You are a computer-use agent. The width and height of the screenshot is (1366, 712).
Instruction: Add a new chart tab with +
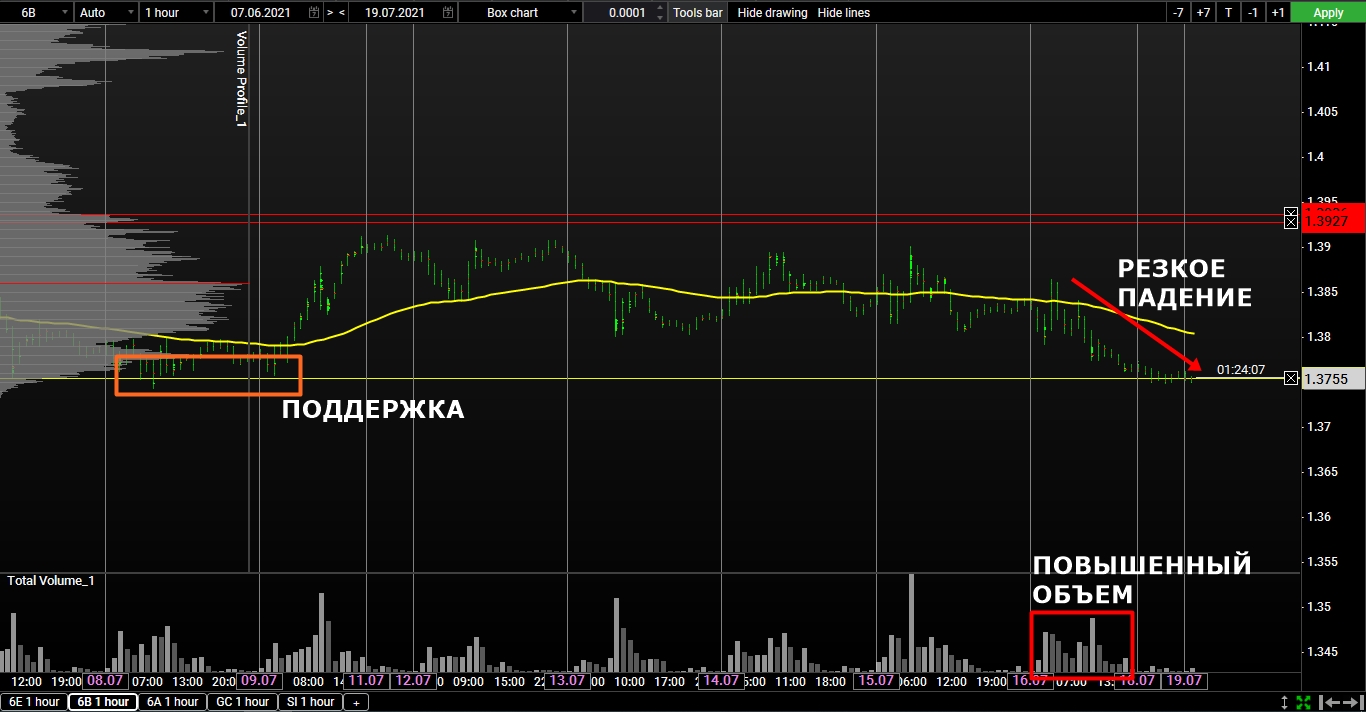355,702
